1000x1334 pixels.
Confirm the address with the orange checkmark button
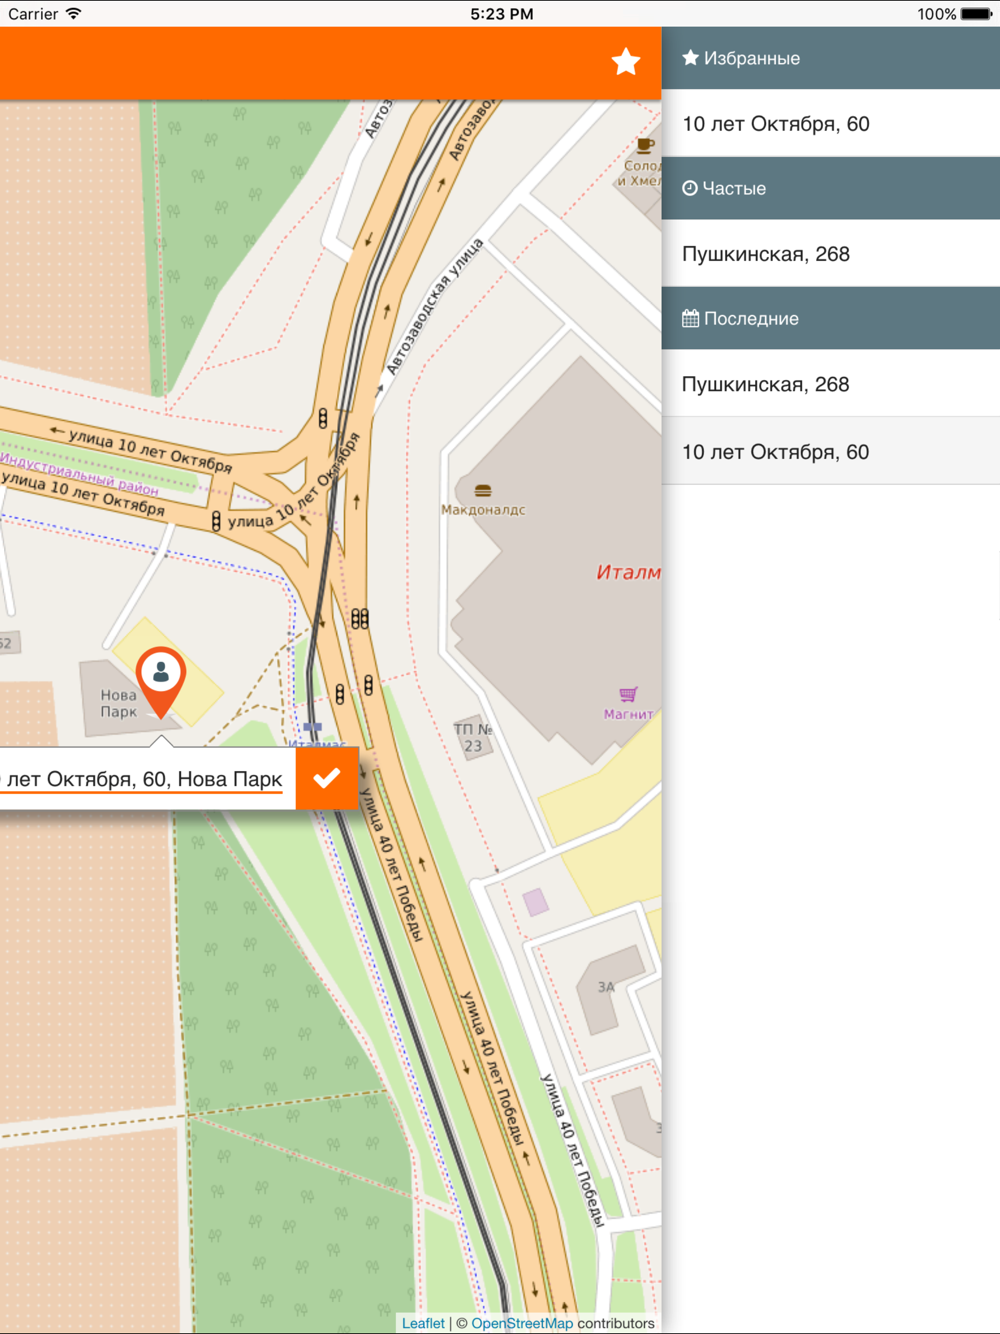327,778
